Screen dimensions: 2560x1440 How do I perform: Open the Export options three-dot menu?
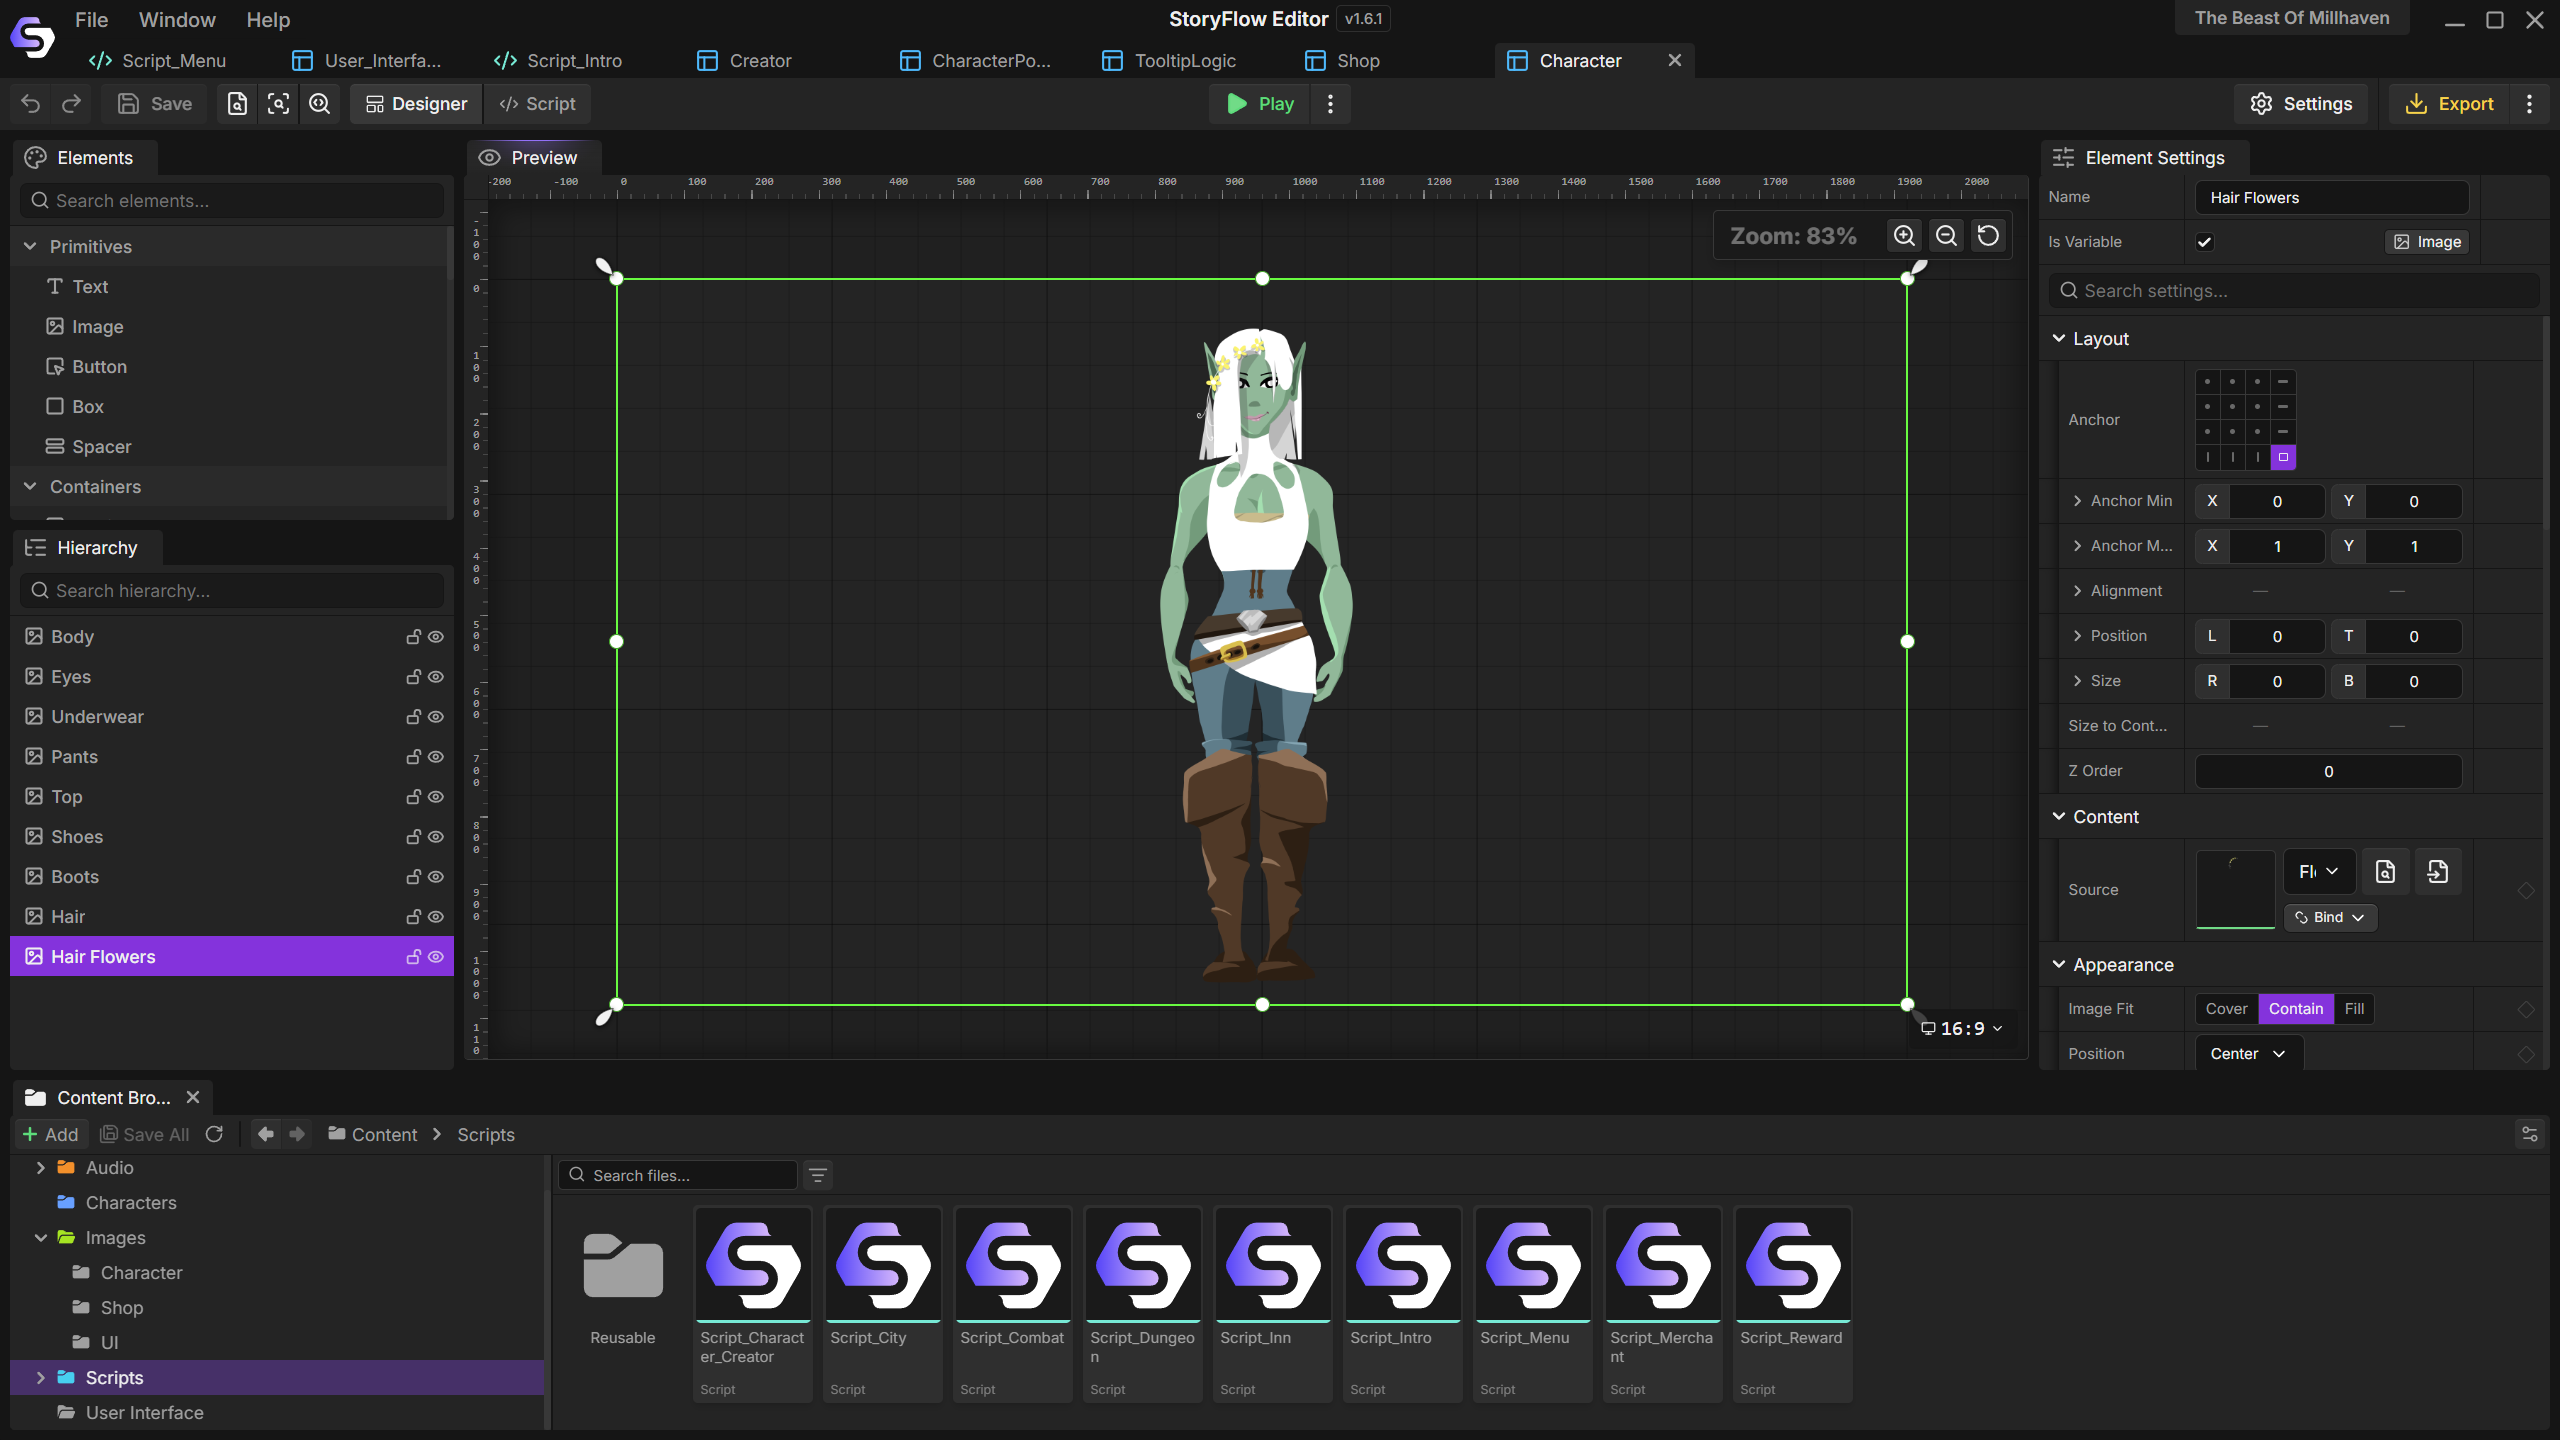[x=2530, y=104]
